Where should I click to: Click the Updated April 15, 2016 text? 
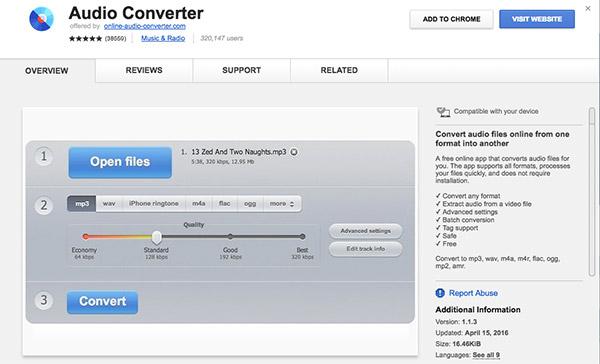[x=472, y=333]
